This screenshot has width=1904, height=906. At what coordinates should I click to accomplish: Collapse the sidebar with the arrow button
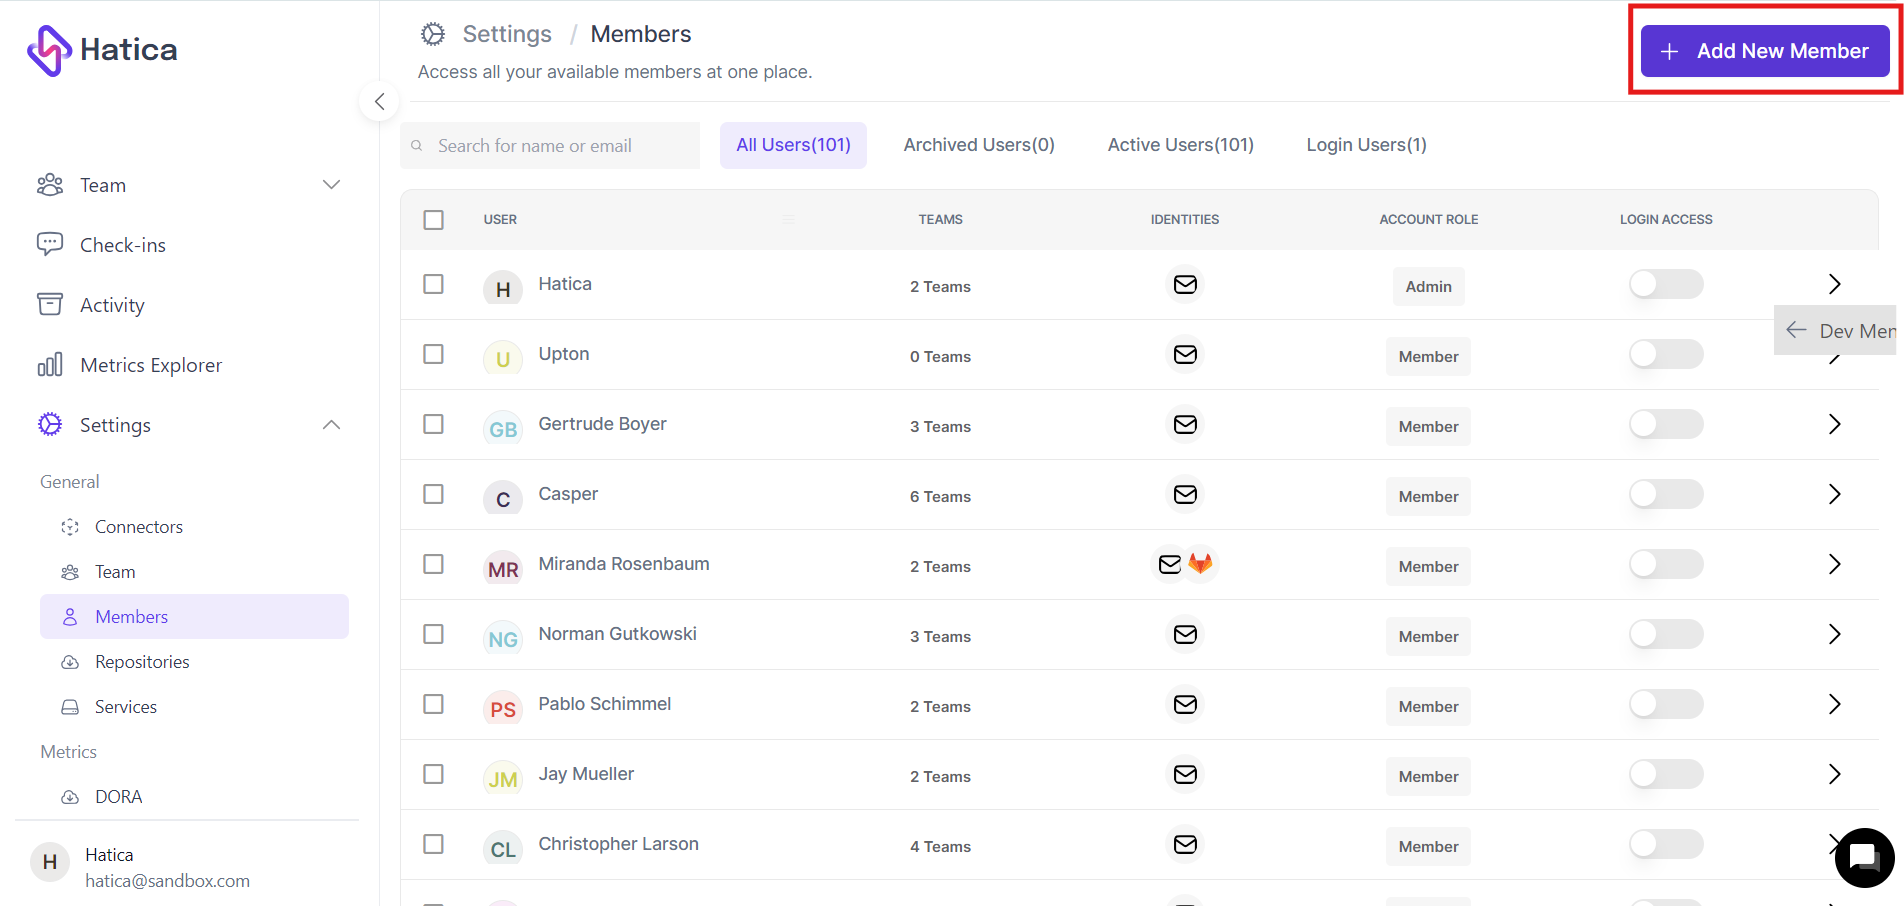click(x=379, y=101)
